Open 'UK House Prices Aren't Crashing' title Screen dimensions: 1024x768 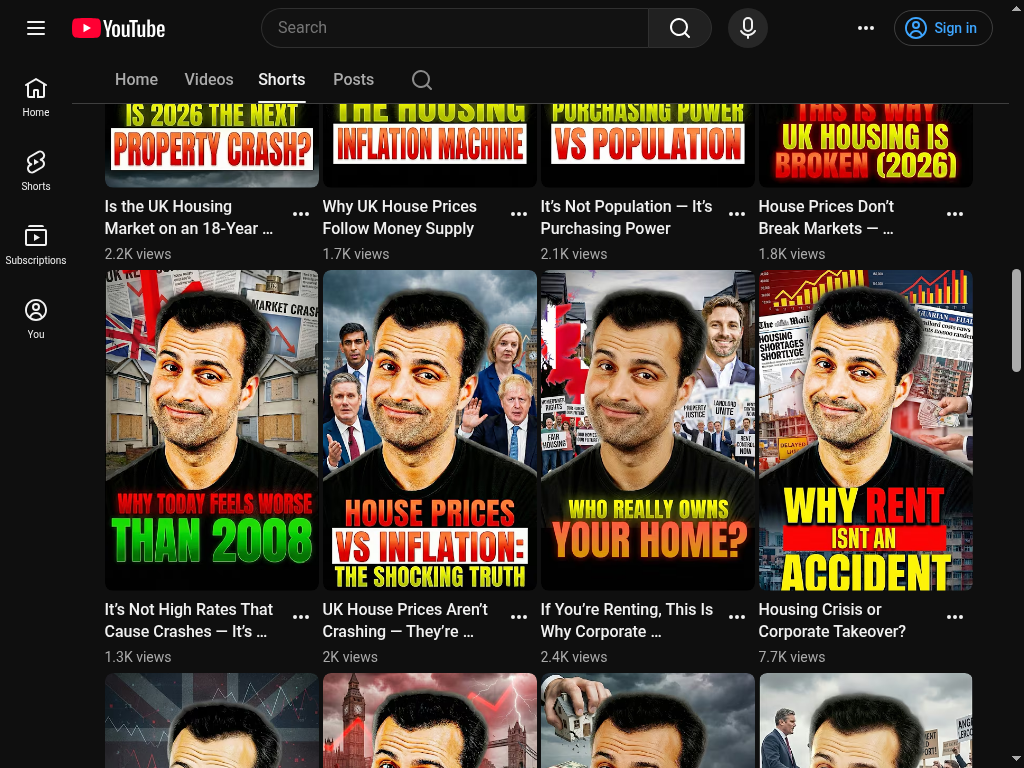[405, 620]
